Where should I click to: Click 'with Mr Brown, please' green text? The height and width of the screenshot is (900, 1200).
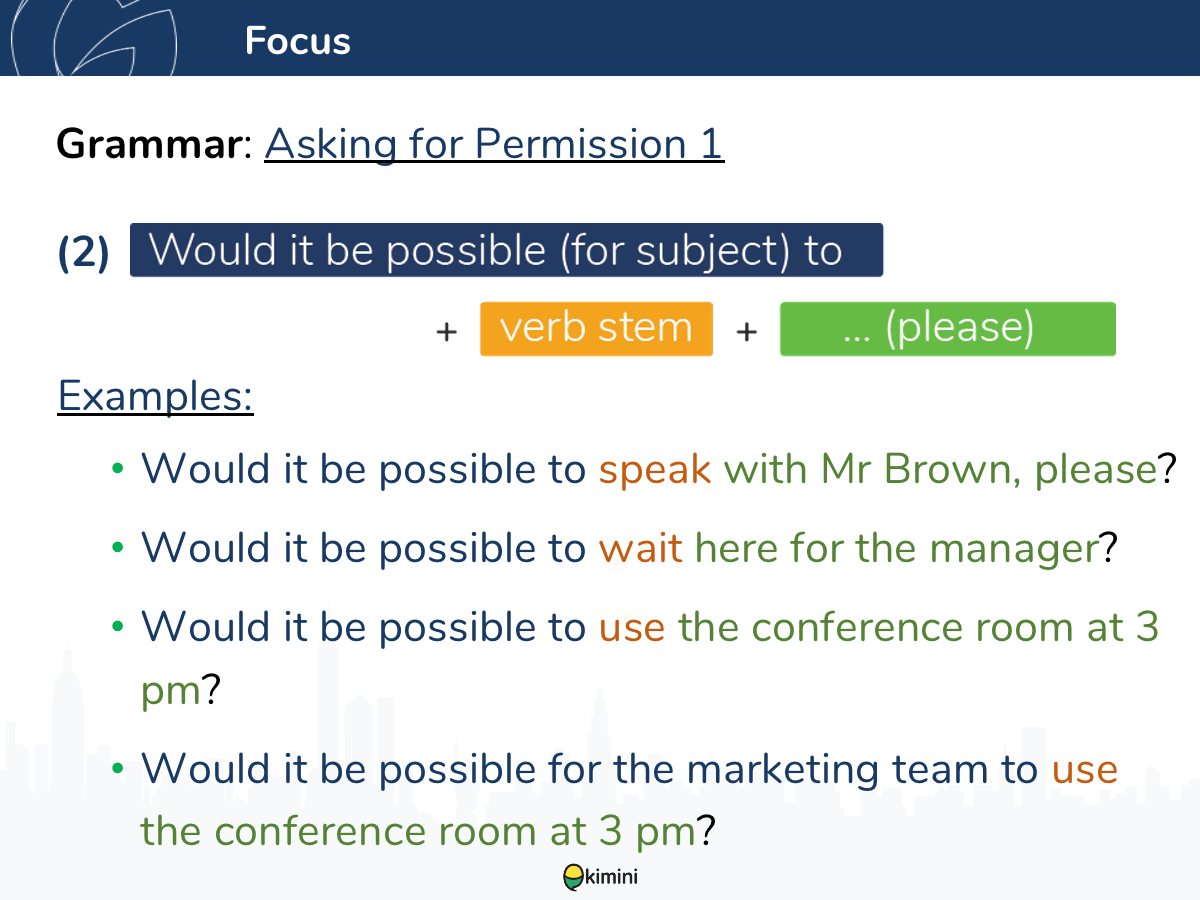[940, 470]
